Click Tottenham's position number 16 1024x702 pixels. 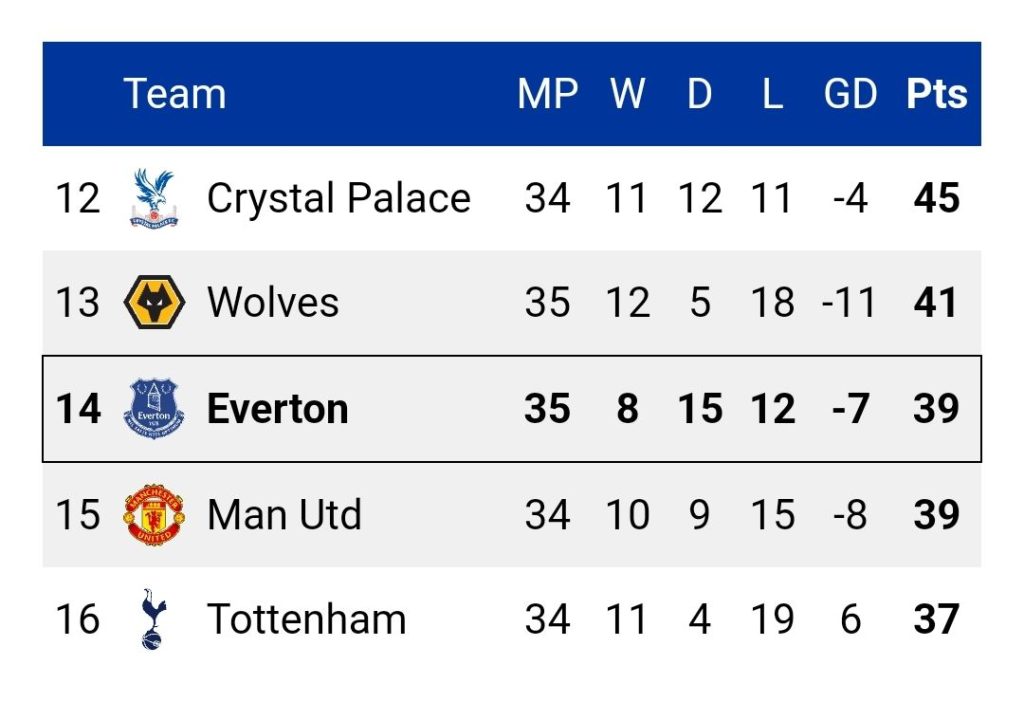tap(78, 619)
